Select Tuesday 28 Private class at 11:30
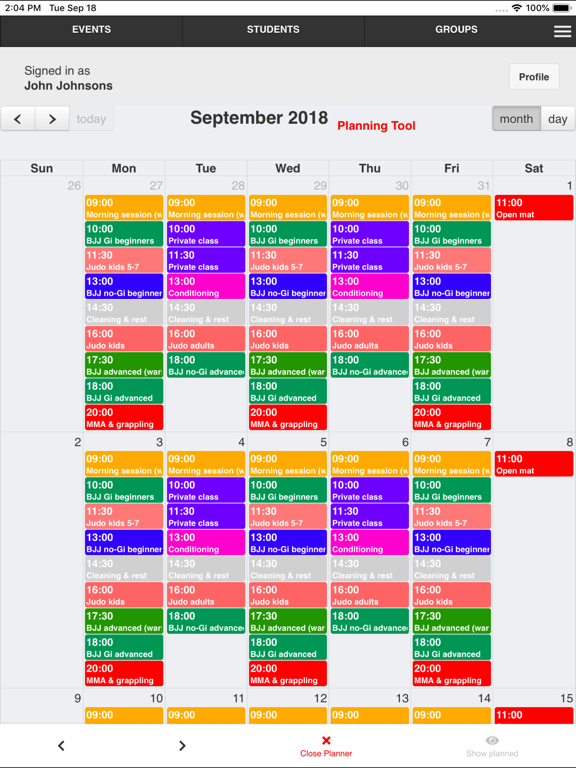 pos(206,261)
